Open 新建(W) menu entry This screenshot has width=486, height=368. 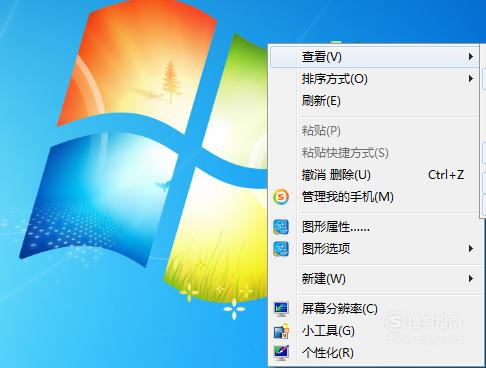(375, 278)
